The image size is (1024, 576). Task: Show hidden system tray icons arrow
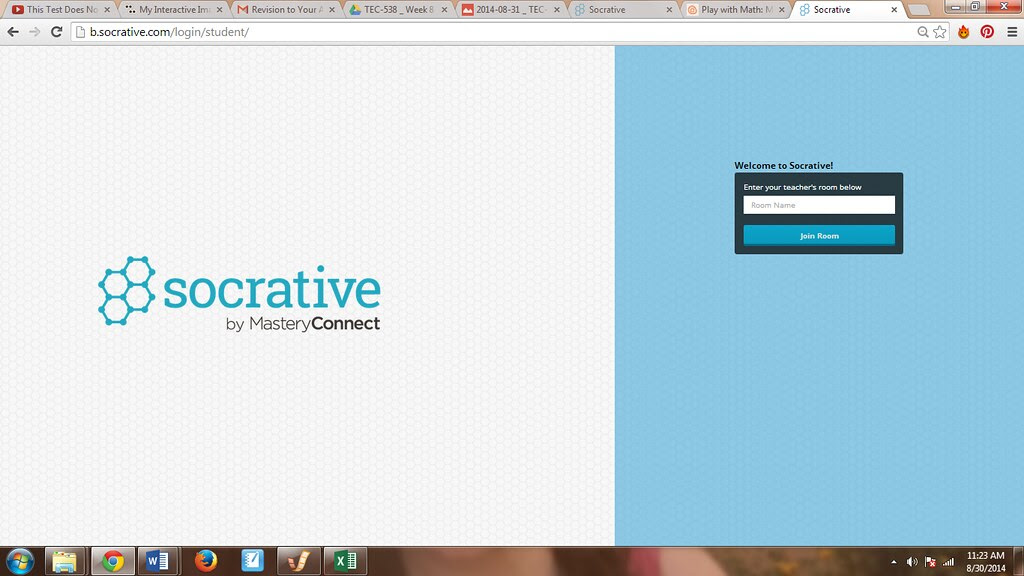click(893, 562)
